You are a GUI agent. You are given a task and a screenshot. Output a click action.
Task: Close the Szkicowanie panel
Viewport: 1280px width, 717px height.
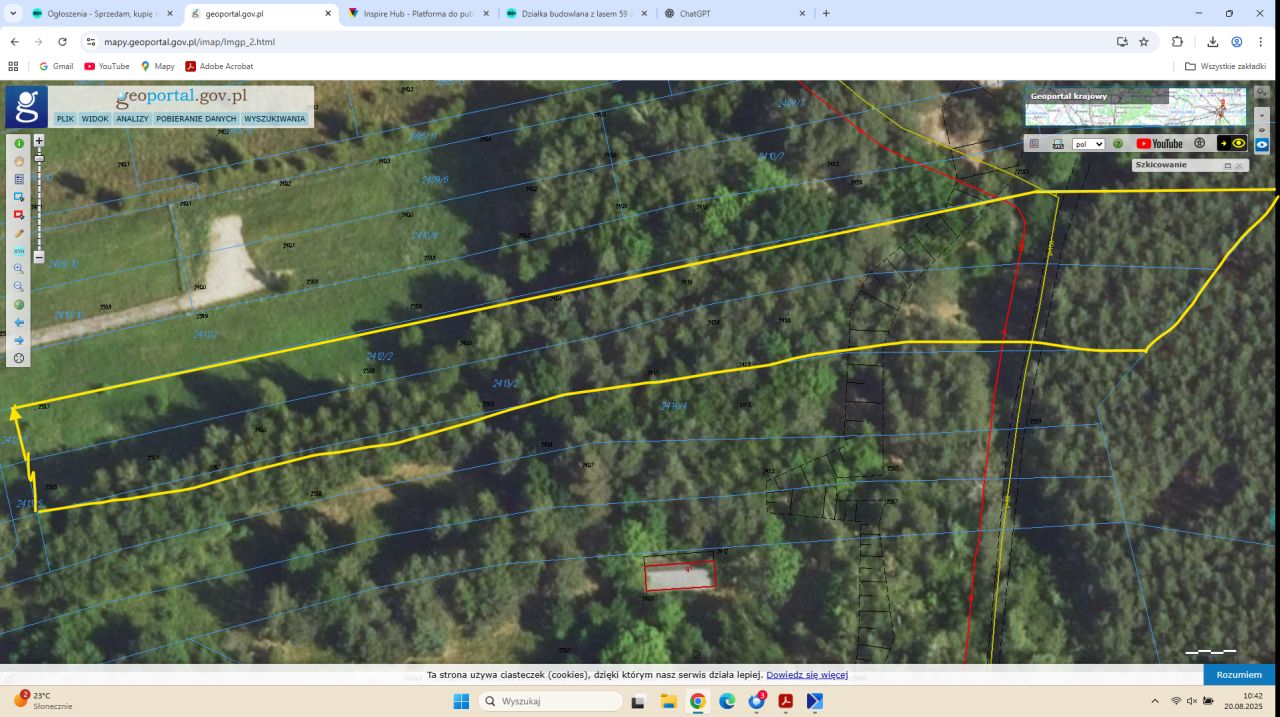click(x=1239, y=166)
